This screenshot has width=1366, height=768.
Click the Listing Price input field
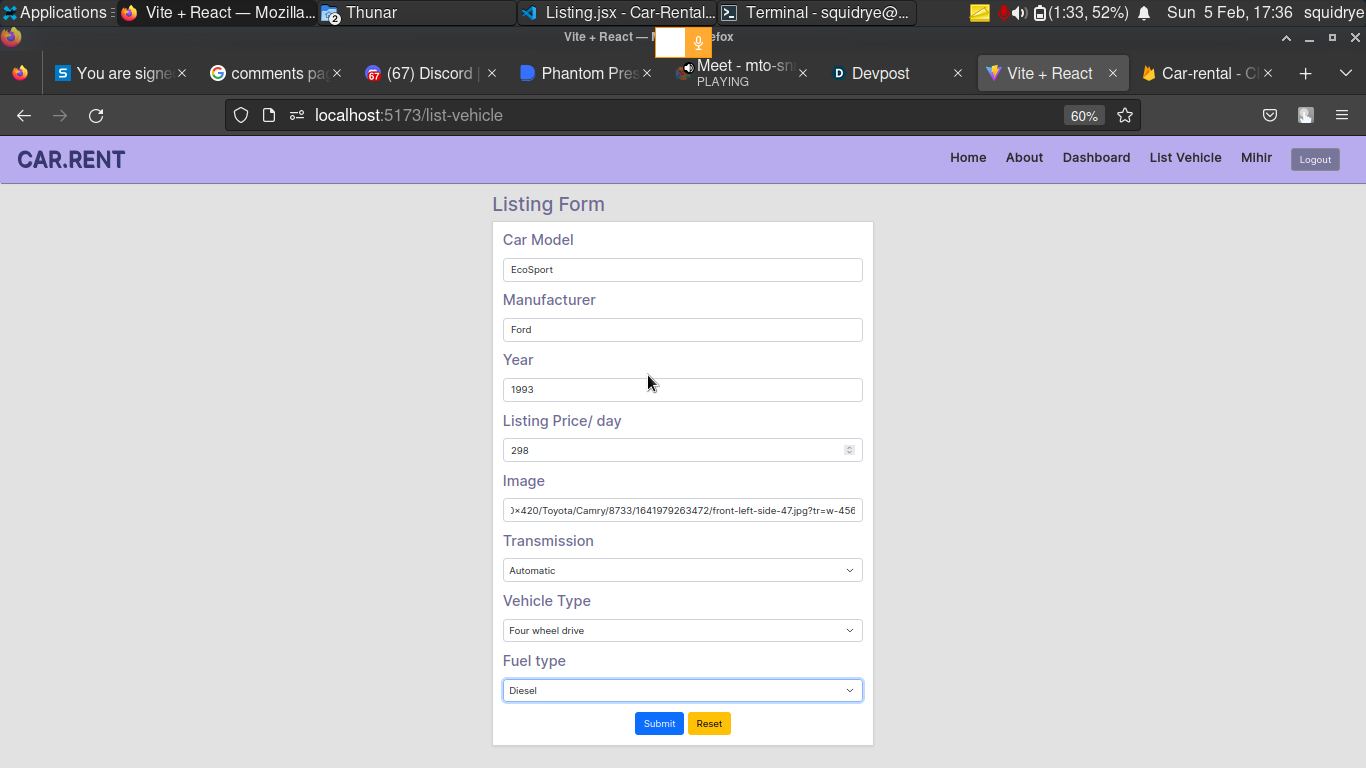(x=682, y=450)
